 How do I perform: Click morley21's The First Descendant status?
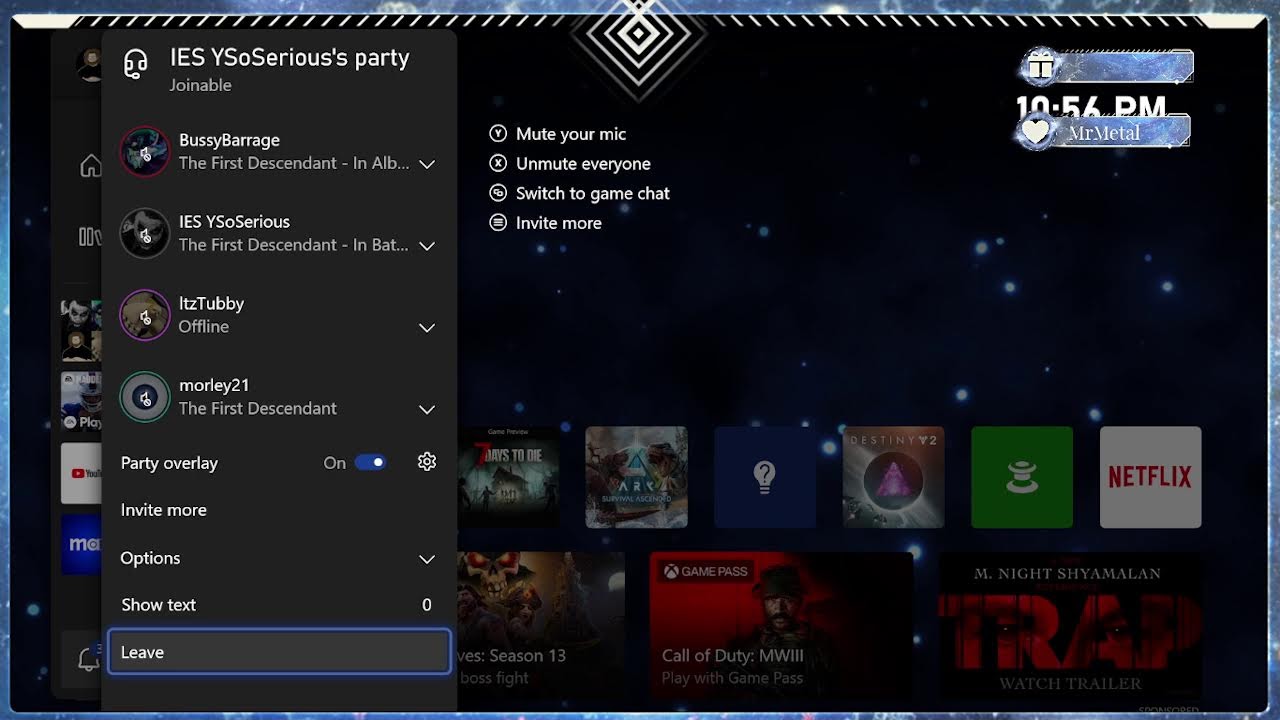pyautogui.click(x=258, y=408)
